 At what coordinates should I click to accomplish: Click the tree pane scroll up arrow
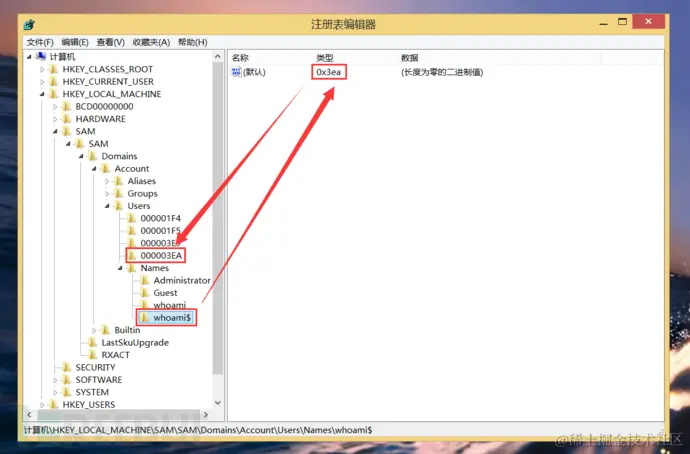tap(218, 56)
